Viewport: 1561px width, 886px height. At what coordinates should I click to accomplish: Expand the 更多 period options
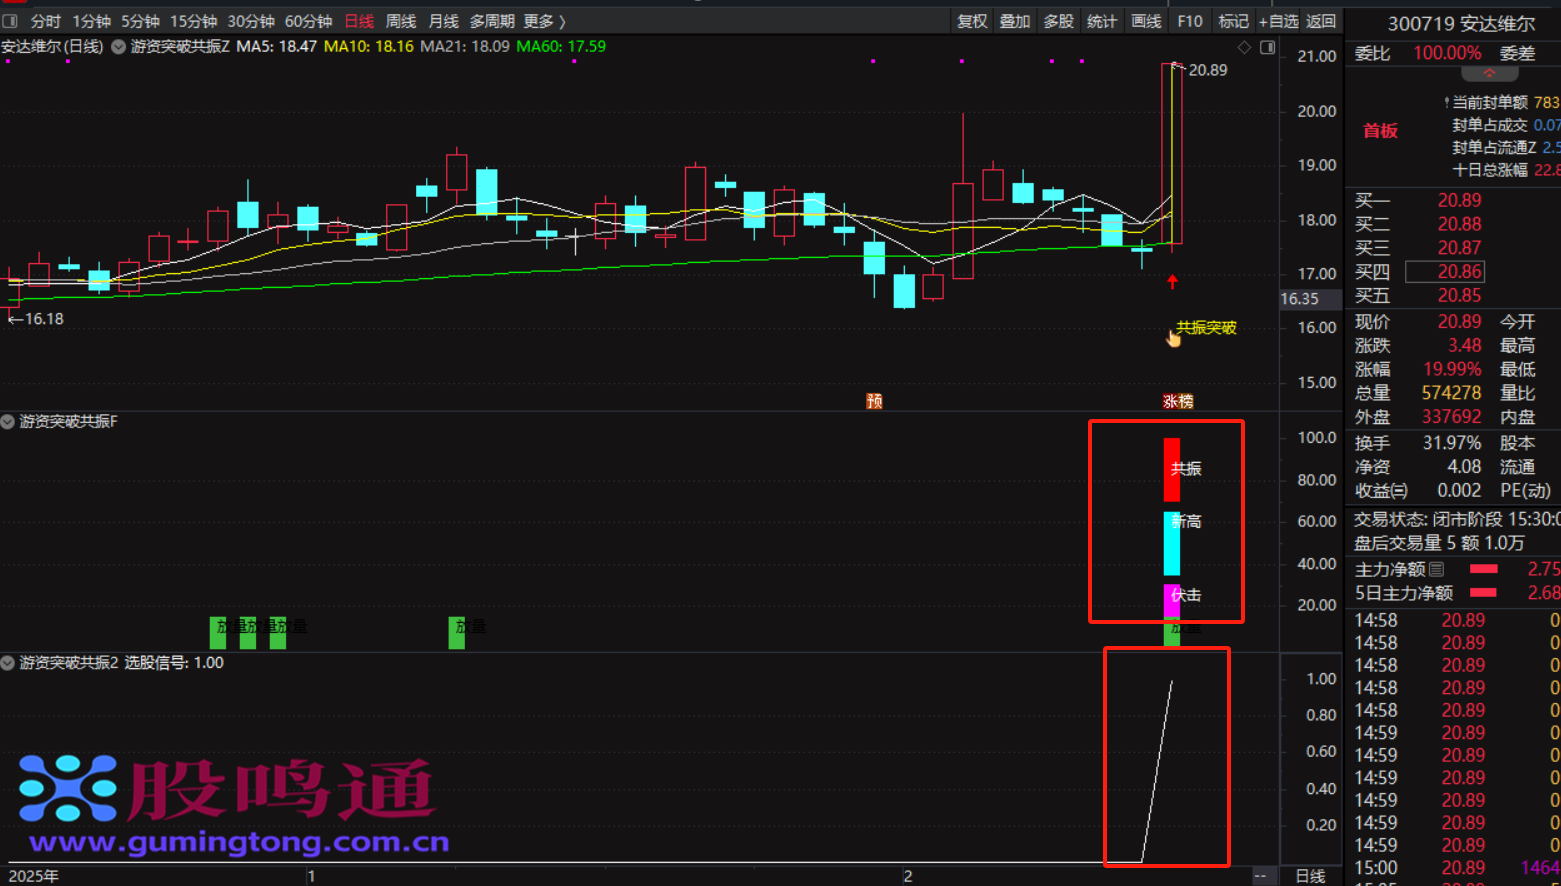point(544,21)
